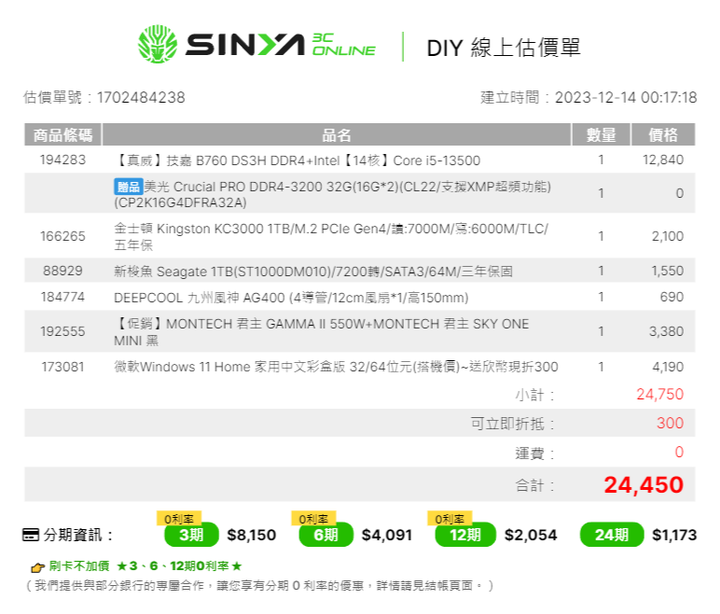Click the 0利率 tag above 3期

point(179,519)
